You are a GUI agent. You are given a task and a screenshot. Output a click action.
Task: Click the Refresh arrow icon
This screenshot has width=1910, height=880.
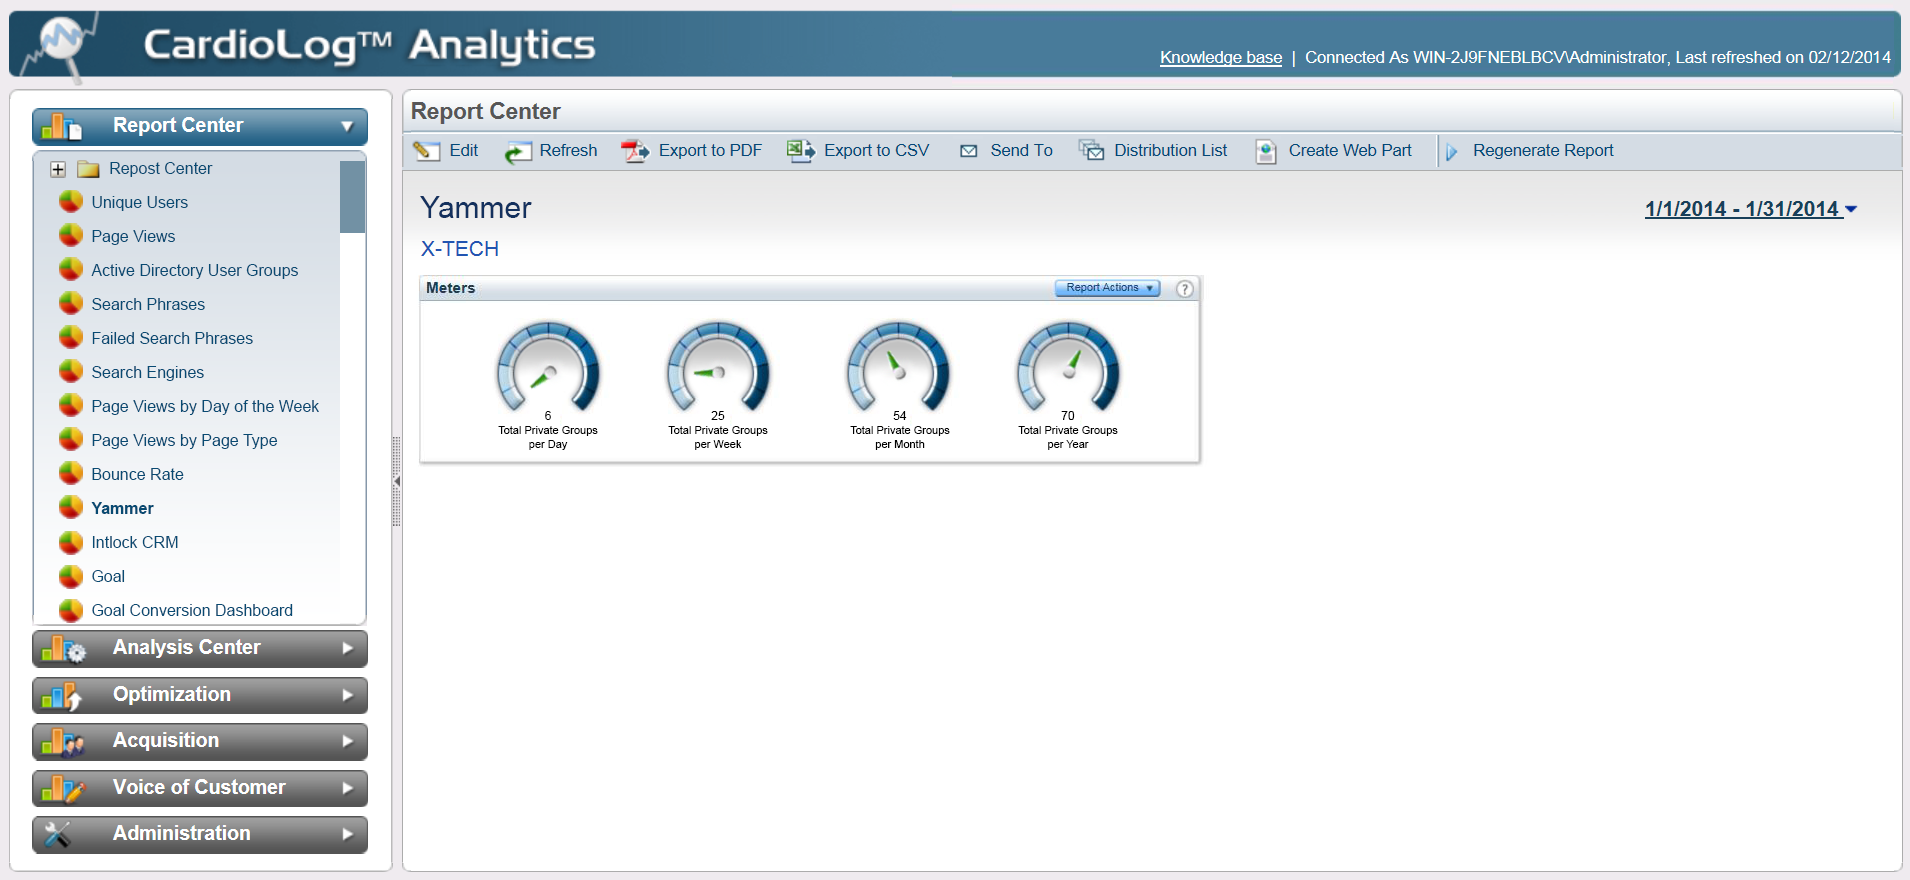[517, 152]
